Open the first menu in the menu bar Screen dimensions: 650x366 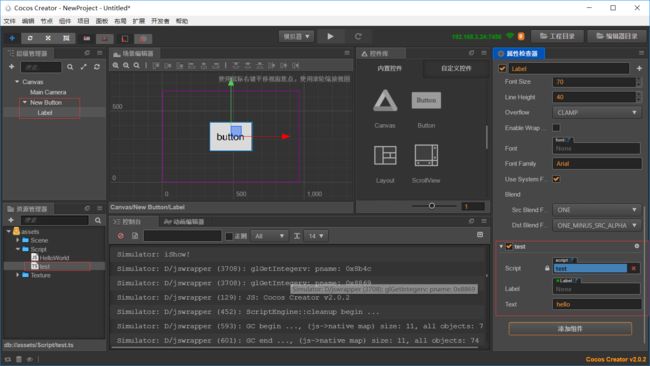point(10,21)
